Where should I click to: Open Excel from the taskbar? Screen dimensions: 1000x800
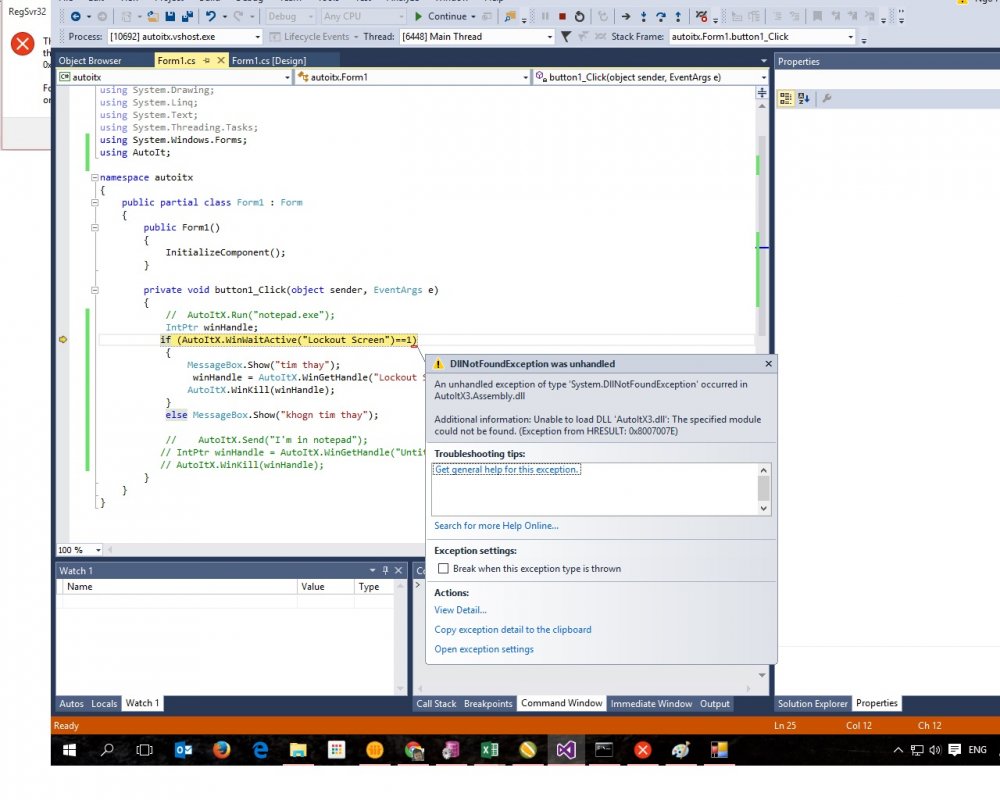[x=489, y=750]
